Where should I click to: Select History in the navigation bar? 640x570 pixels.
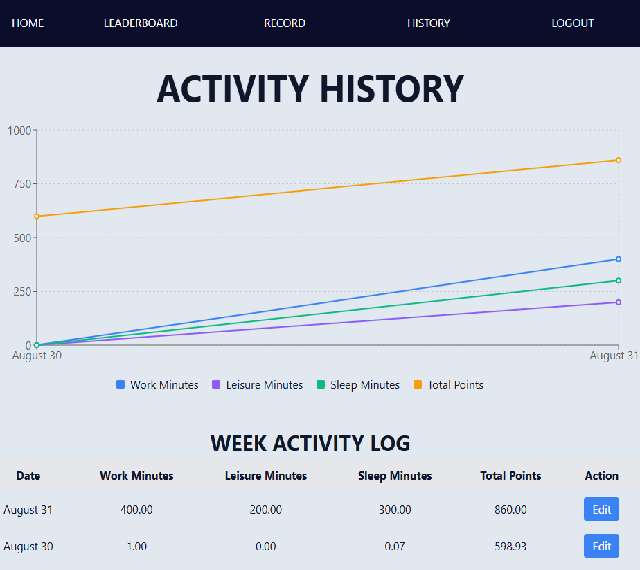[428, 23]
